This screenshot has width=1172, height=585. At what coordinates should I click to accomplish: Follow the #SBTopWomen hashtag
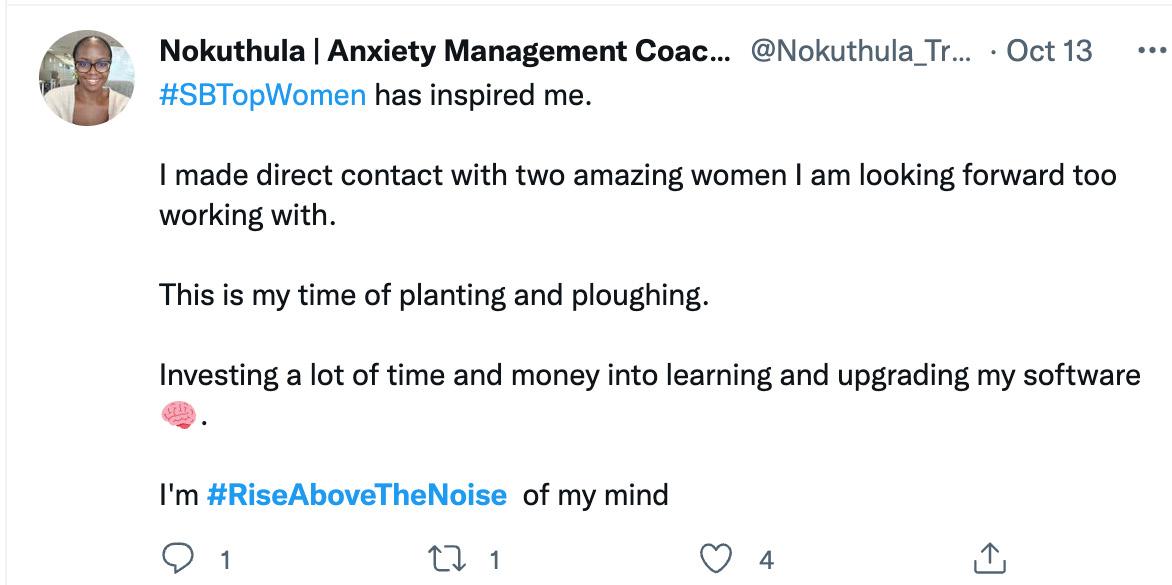[x=262, y=98]
